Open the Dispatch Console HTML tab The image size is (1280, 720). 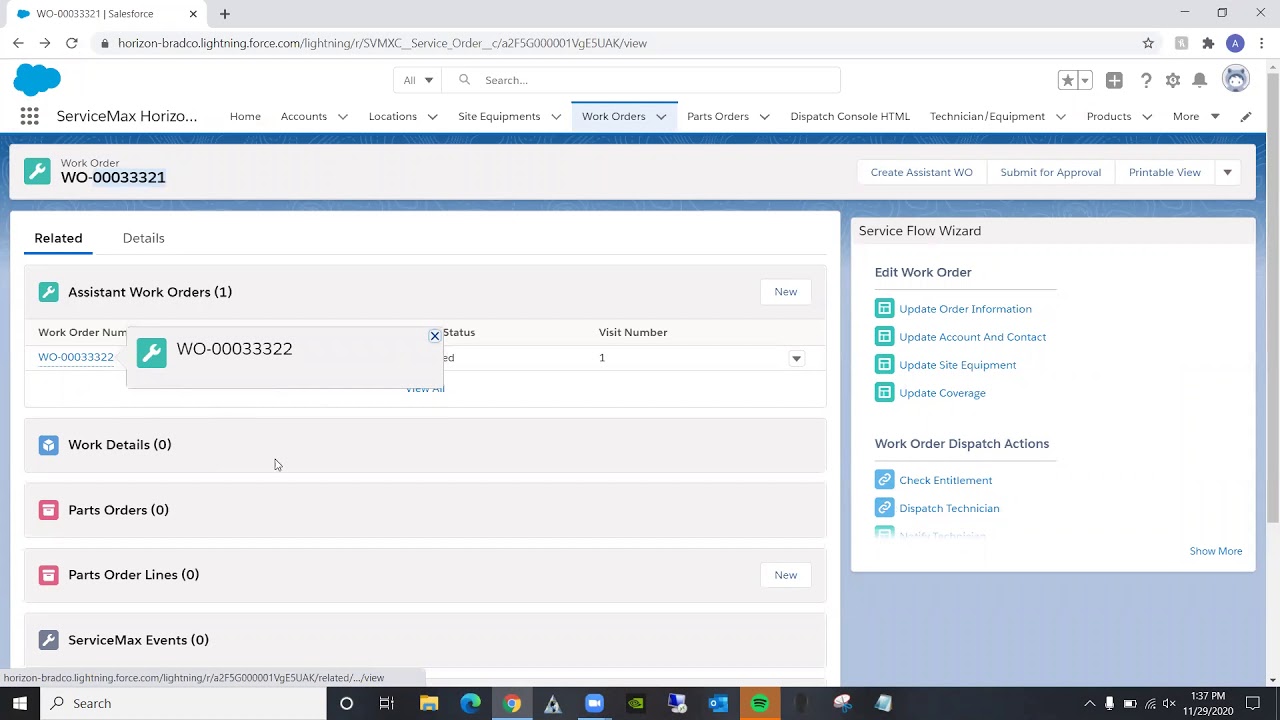click(850, 116)
